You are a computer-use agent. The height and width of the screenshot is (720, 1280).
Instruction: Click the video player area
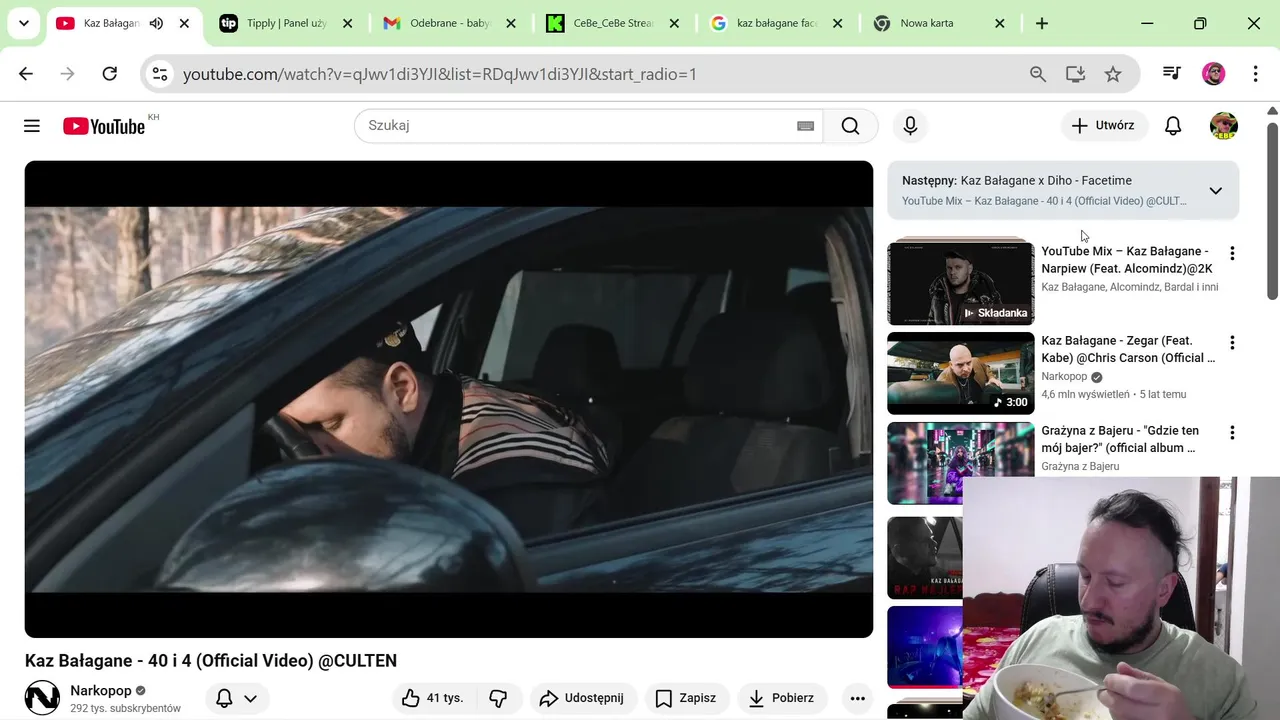click(449, 399)
